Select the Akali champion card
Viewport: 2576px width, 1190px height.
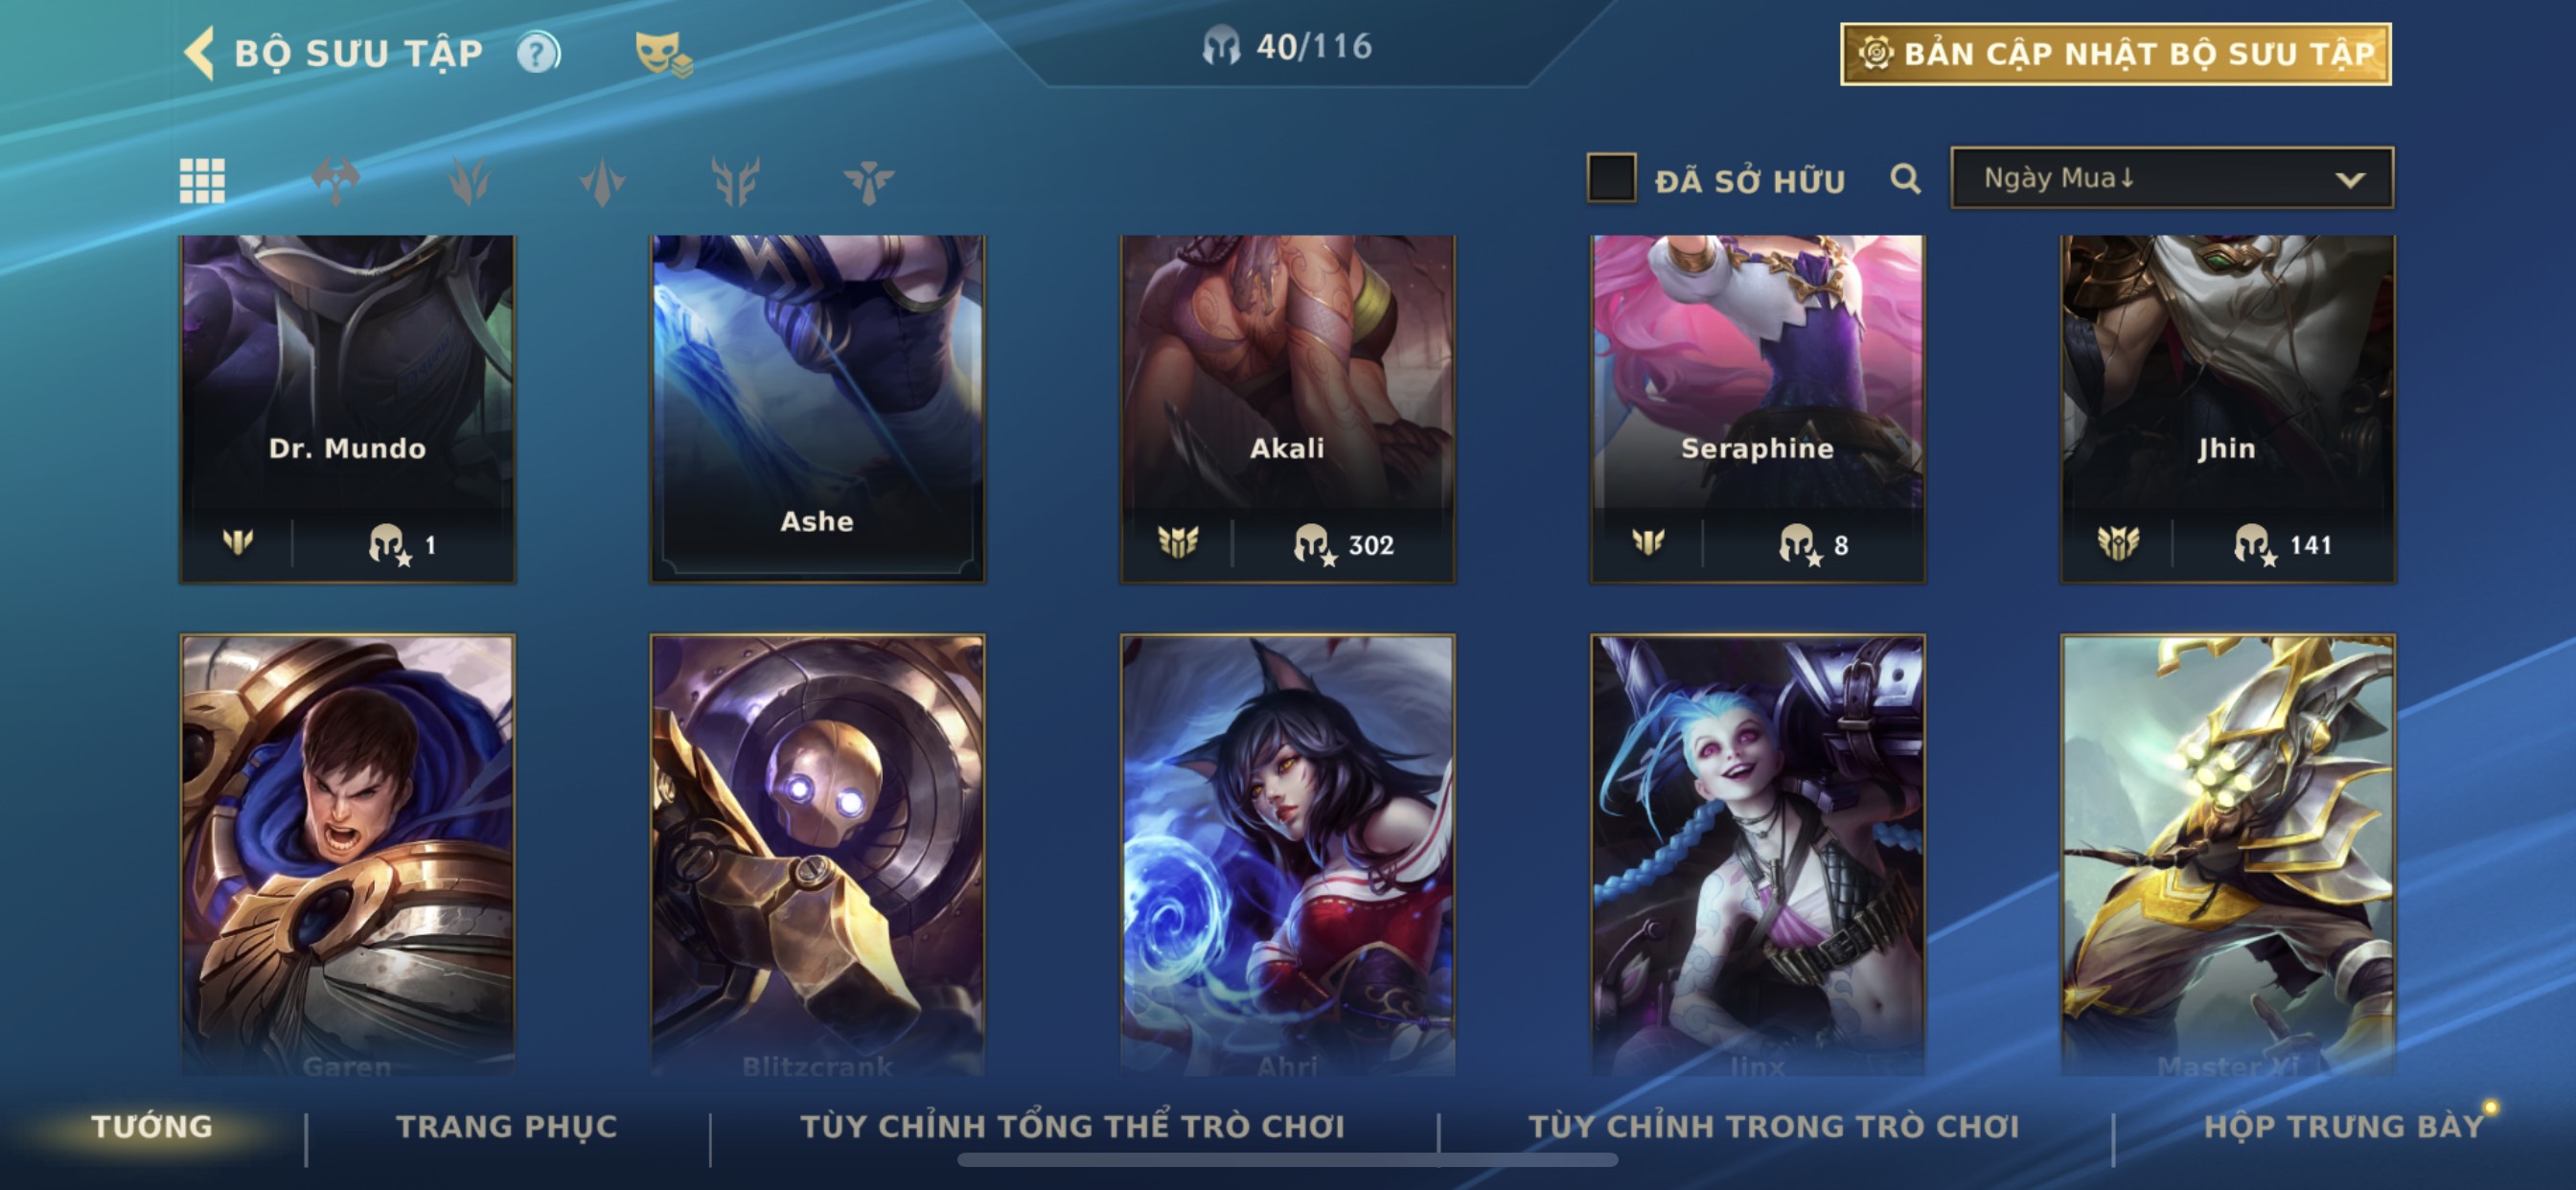point(1287,408)
